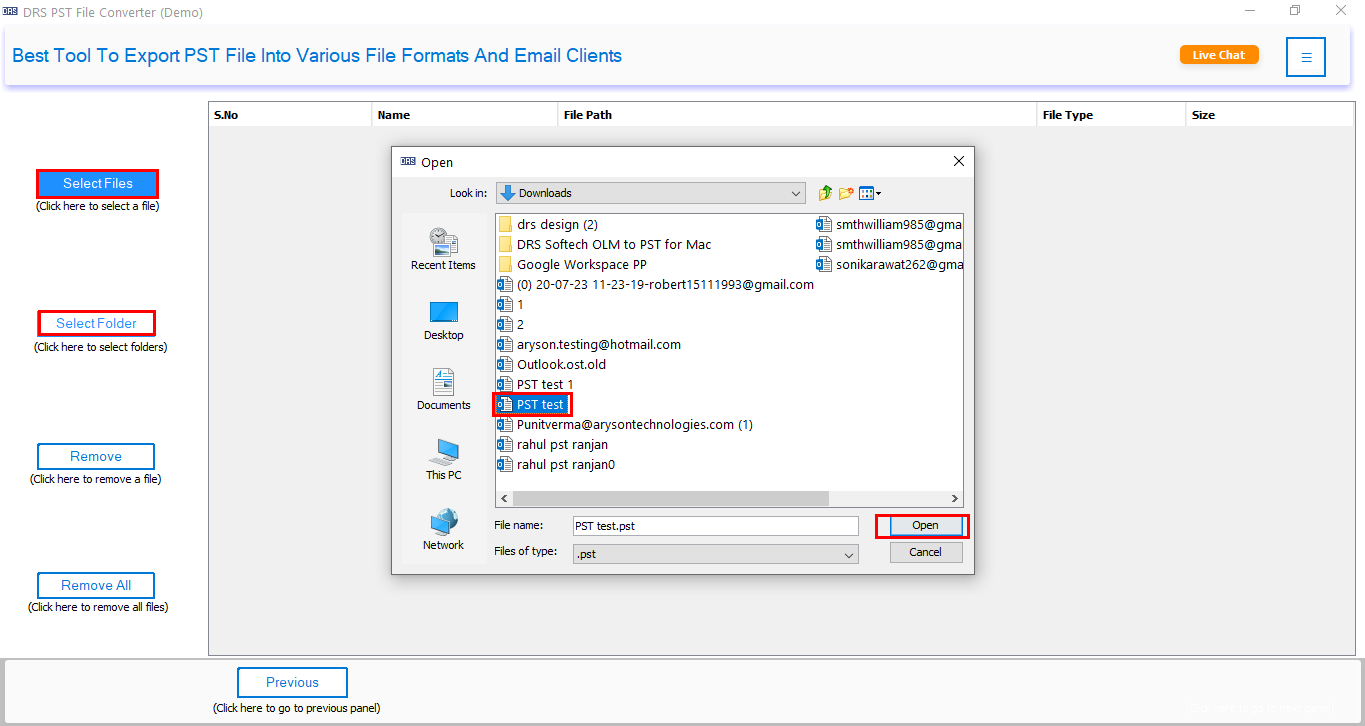Go to Desktop in the sidebar

pyautogui.click(x=443, y=320)
